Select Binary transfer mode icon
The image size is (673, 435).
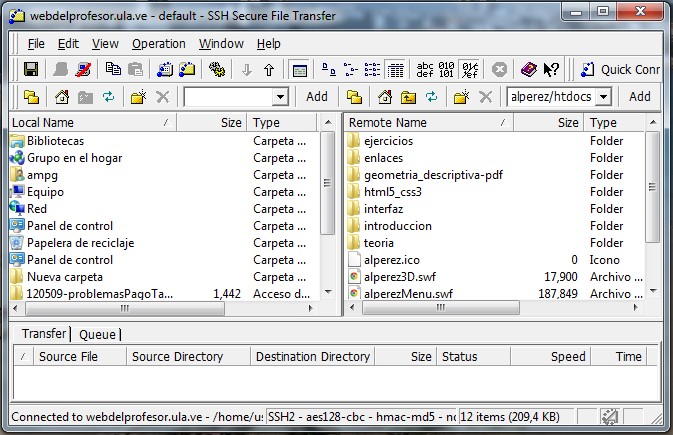[x=447, y=70]
